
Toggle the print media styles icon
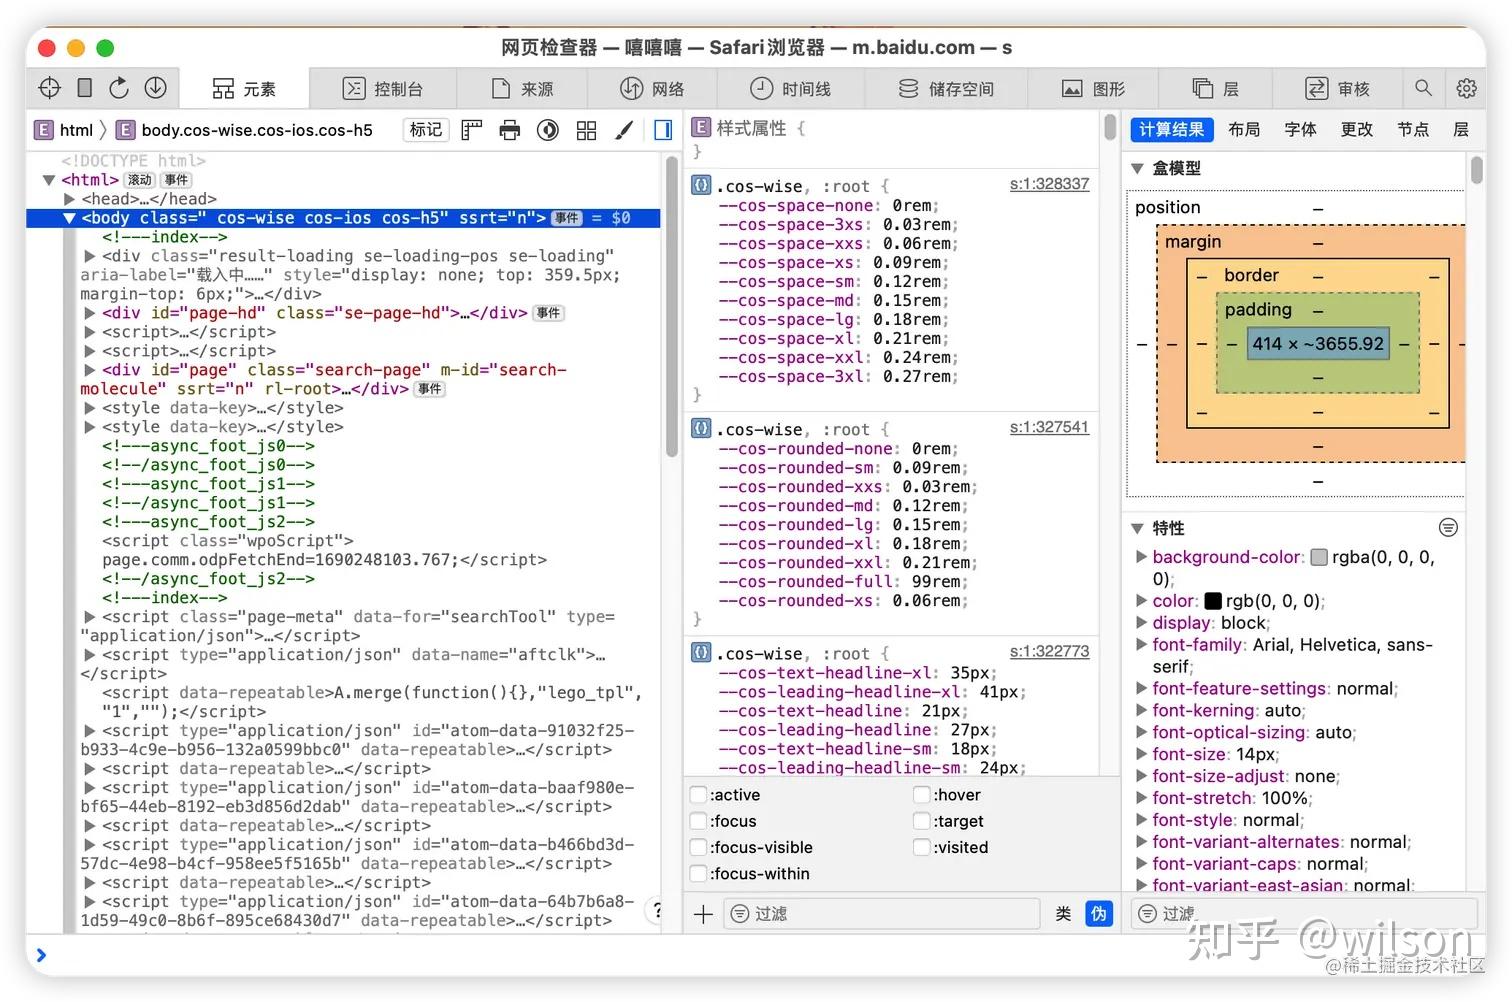coord(510,130)
